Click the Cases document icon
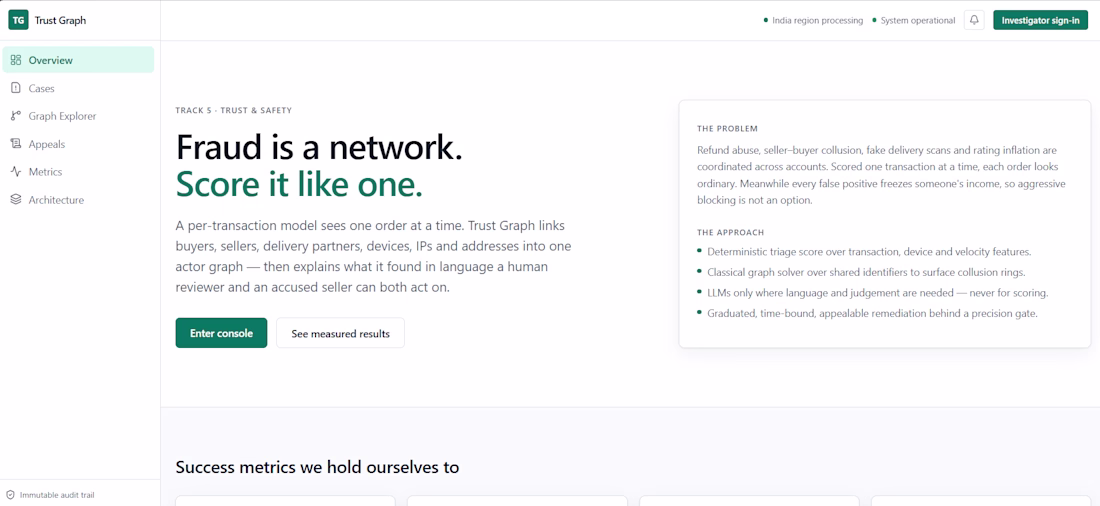This screenshot has height=506, width=1100. point(15,88)
